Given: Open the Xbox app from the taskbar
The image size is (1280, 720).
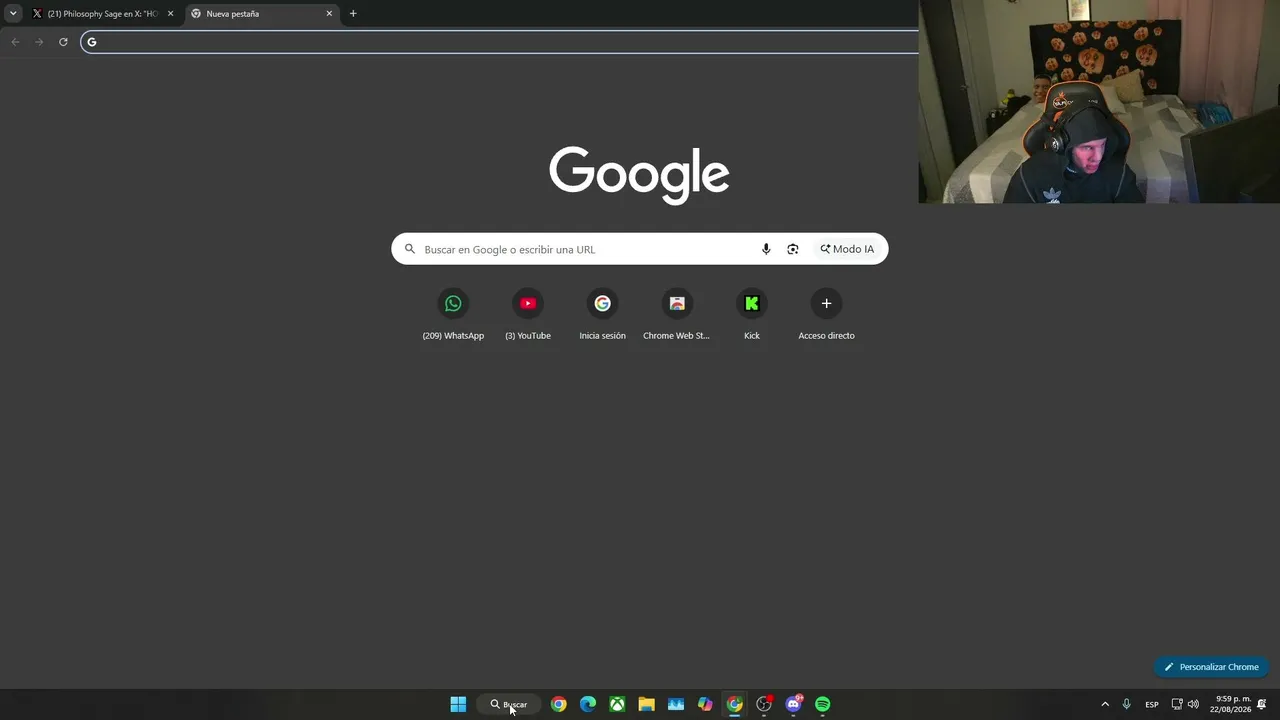Looking at the screenshot, I should pyautogui.click(x=618, y=704).
